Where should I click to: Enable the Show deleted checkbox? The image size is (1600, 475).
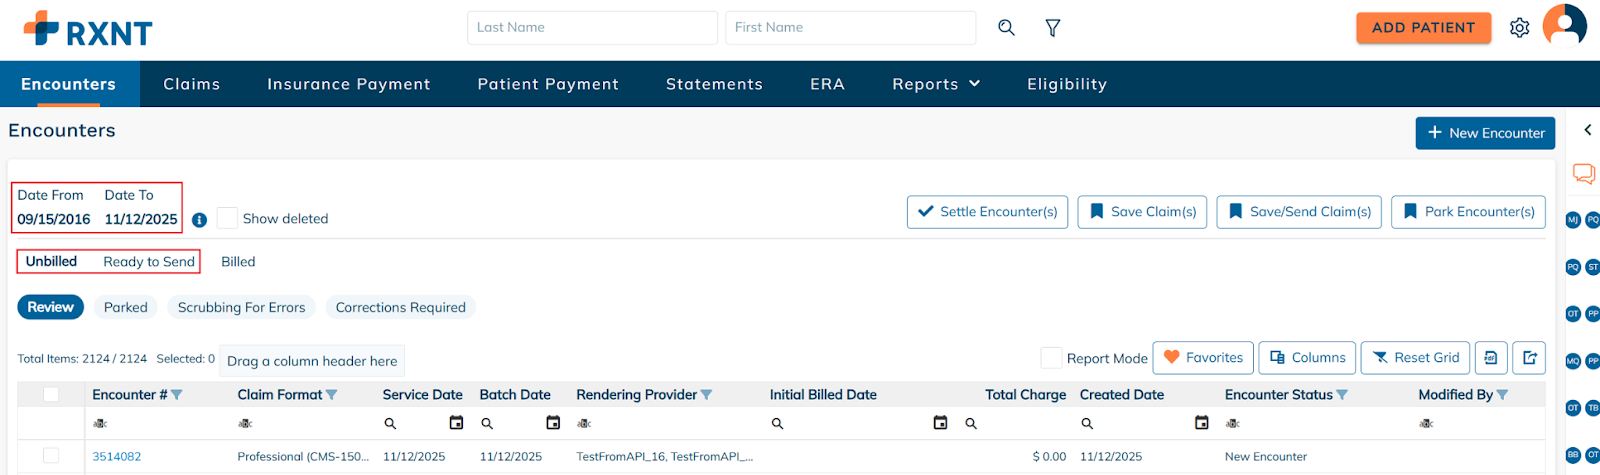pyautogui.click(x=228, y=218)
